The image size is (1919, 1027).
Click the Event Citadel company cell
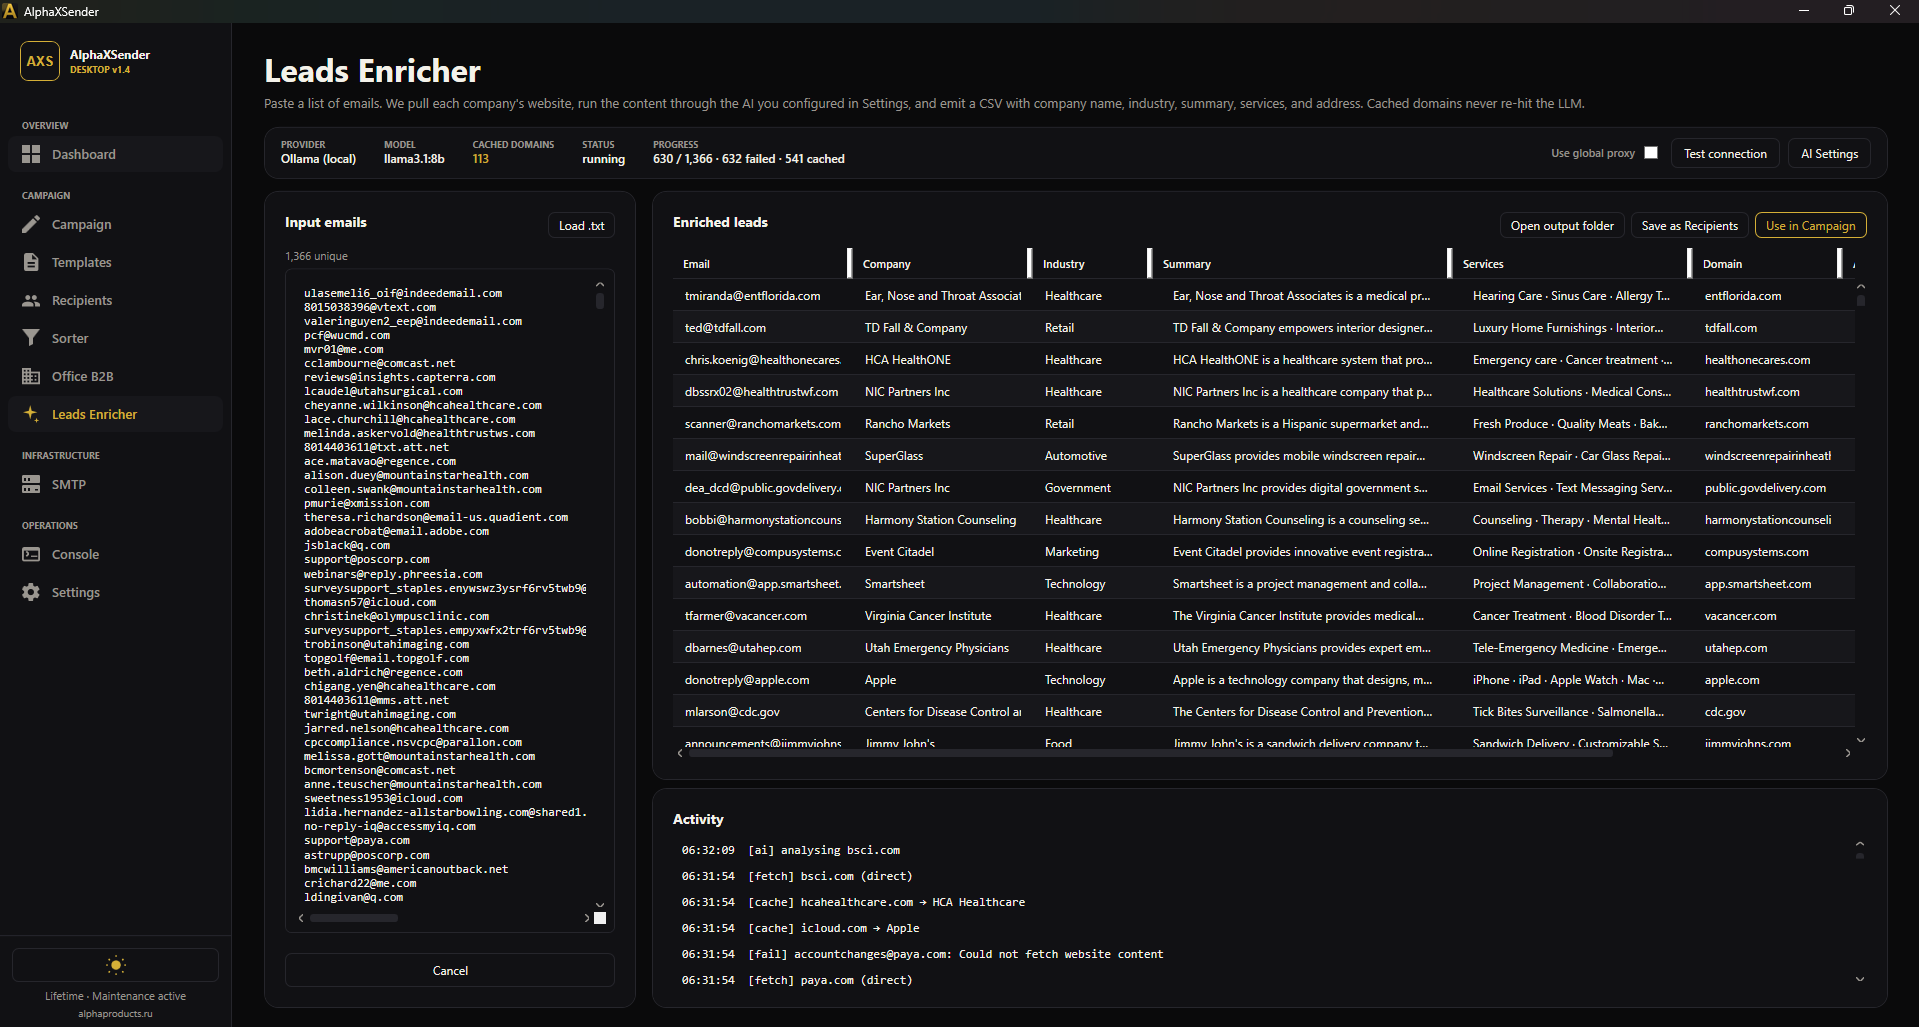point(899,552)
